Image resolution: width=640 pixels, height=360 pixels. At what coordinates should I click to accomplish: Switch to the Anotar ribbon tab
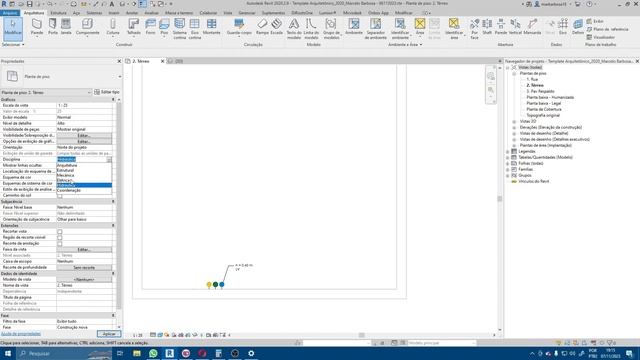pyautogui.click(x=132, y=13)
